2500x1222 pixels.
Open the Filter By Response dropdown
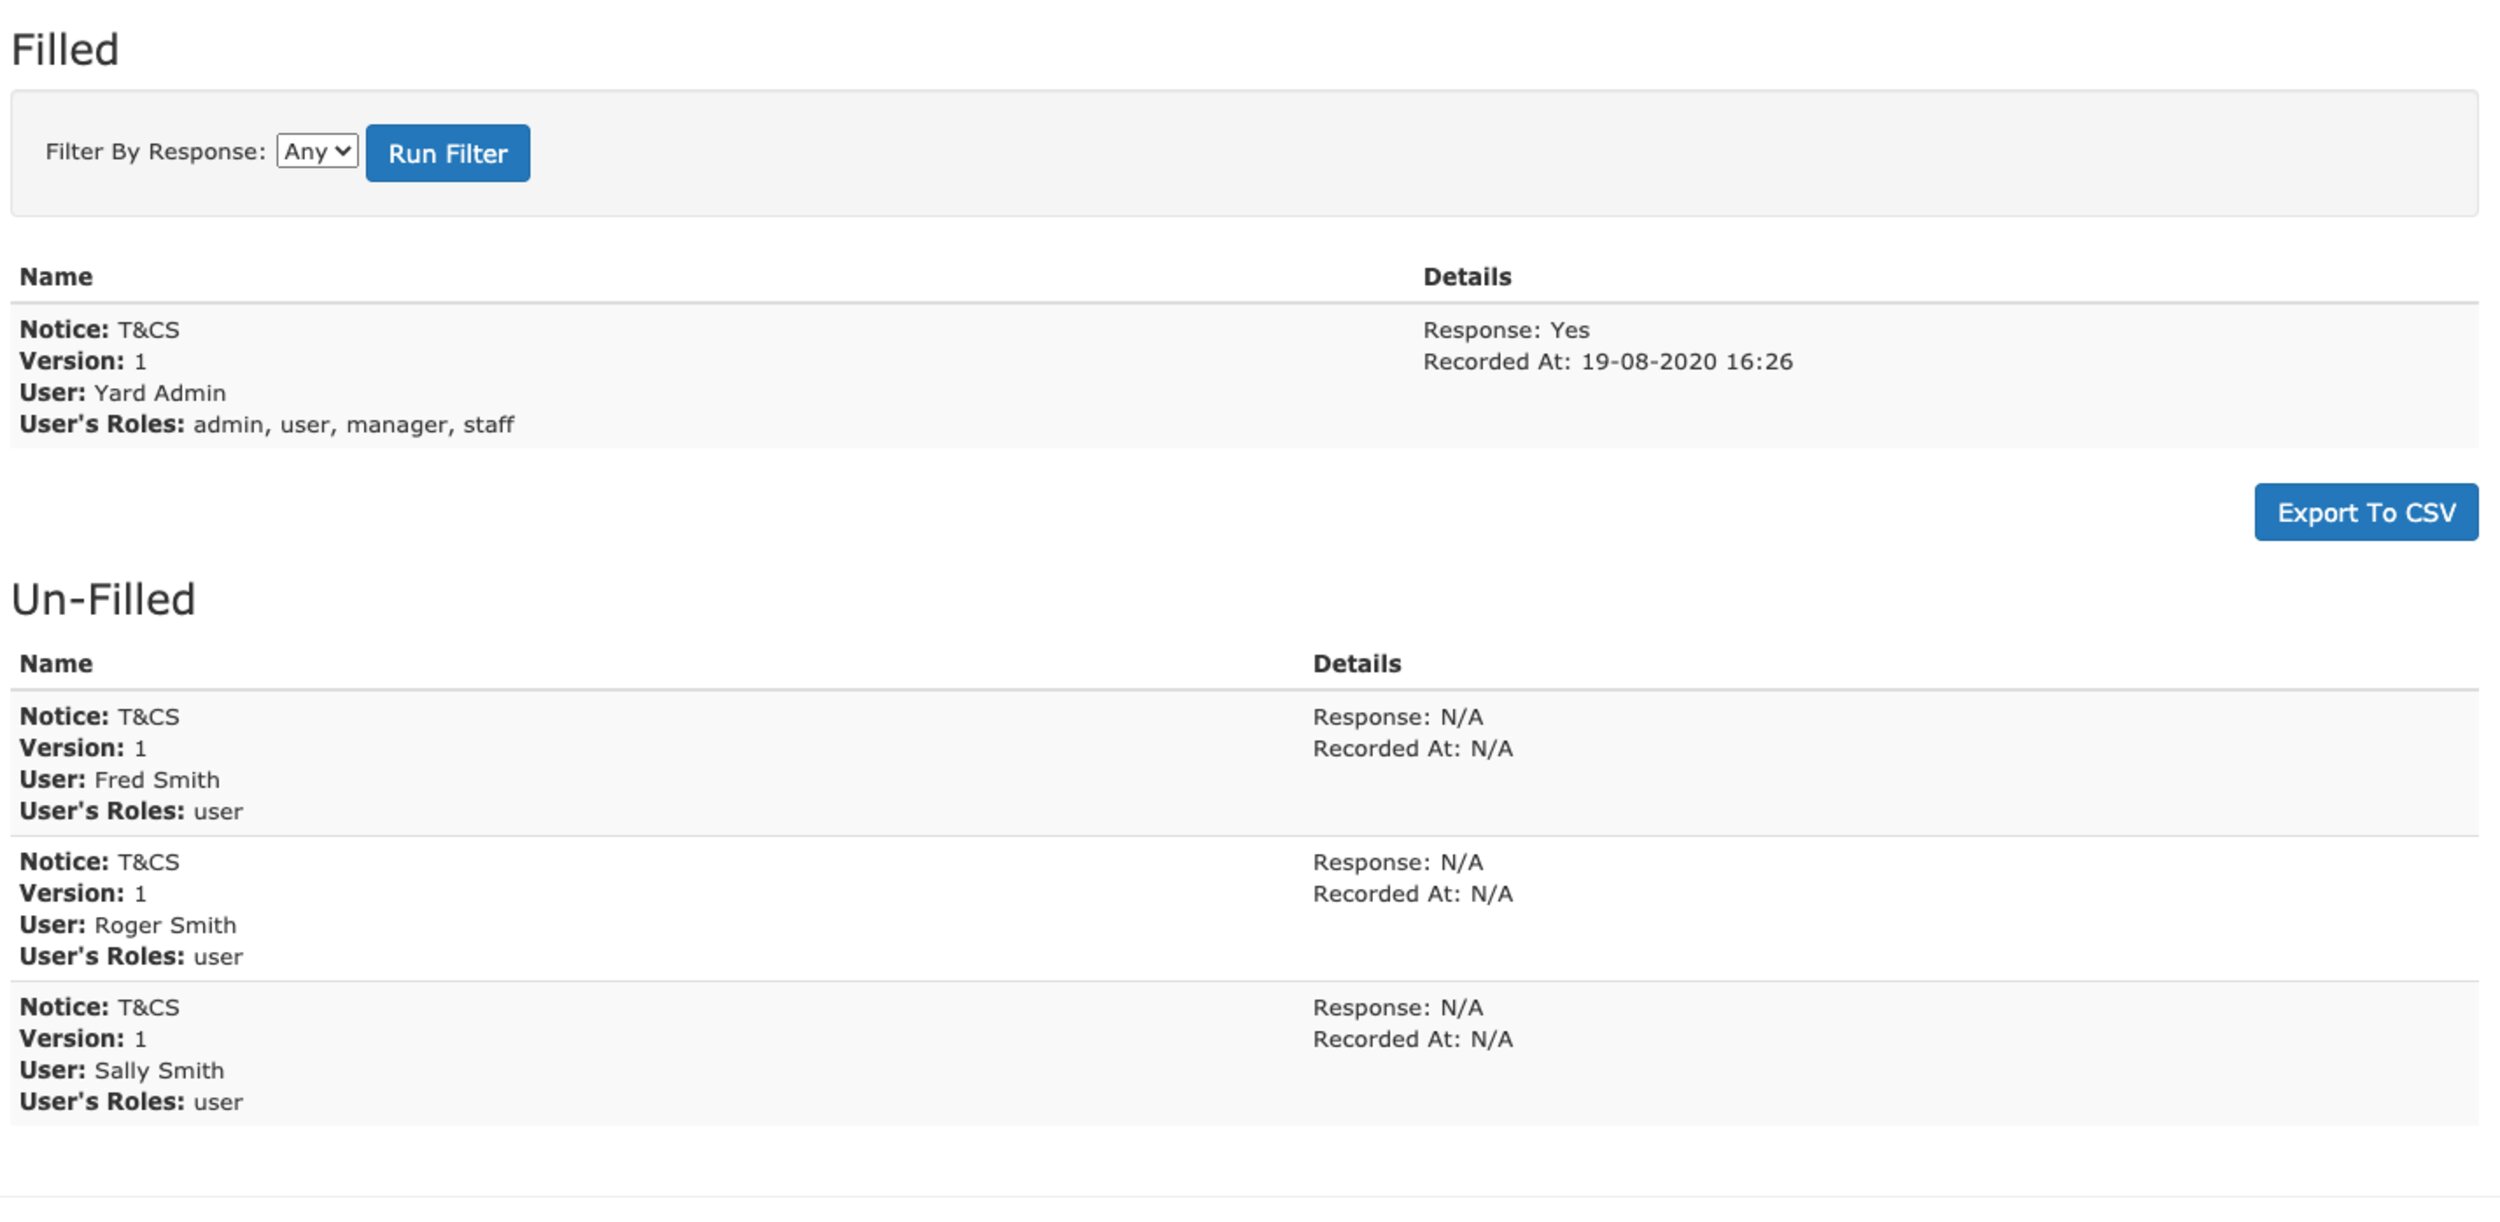coord(317,151)
